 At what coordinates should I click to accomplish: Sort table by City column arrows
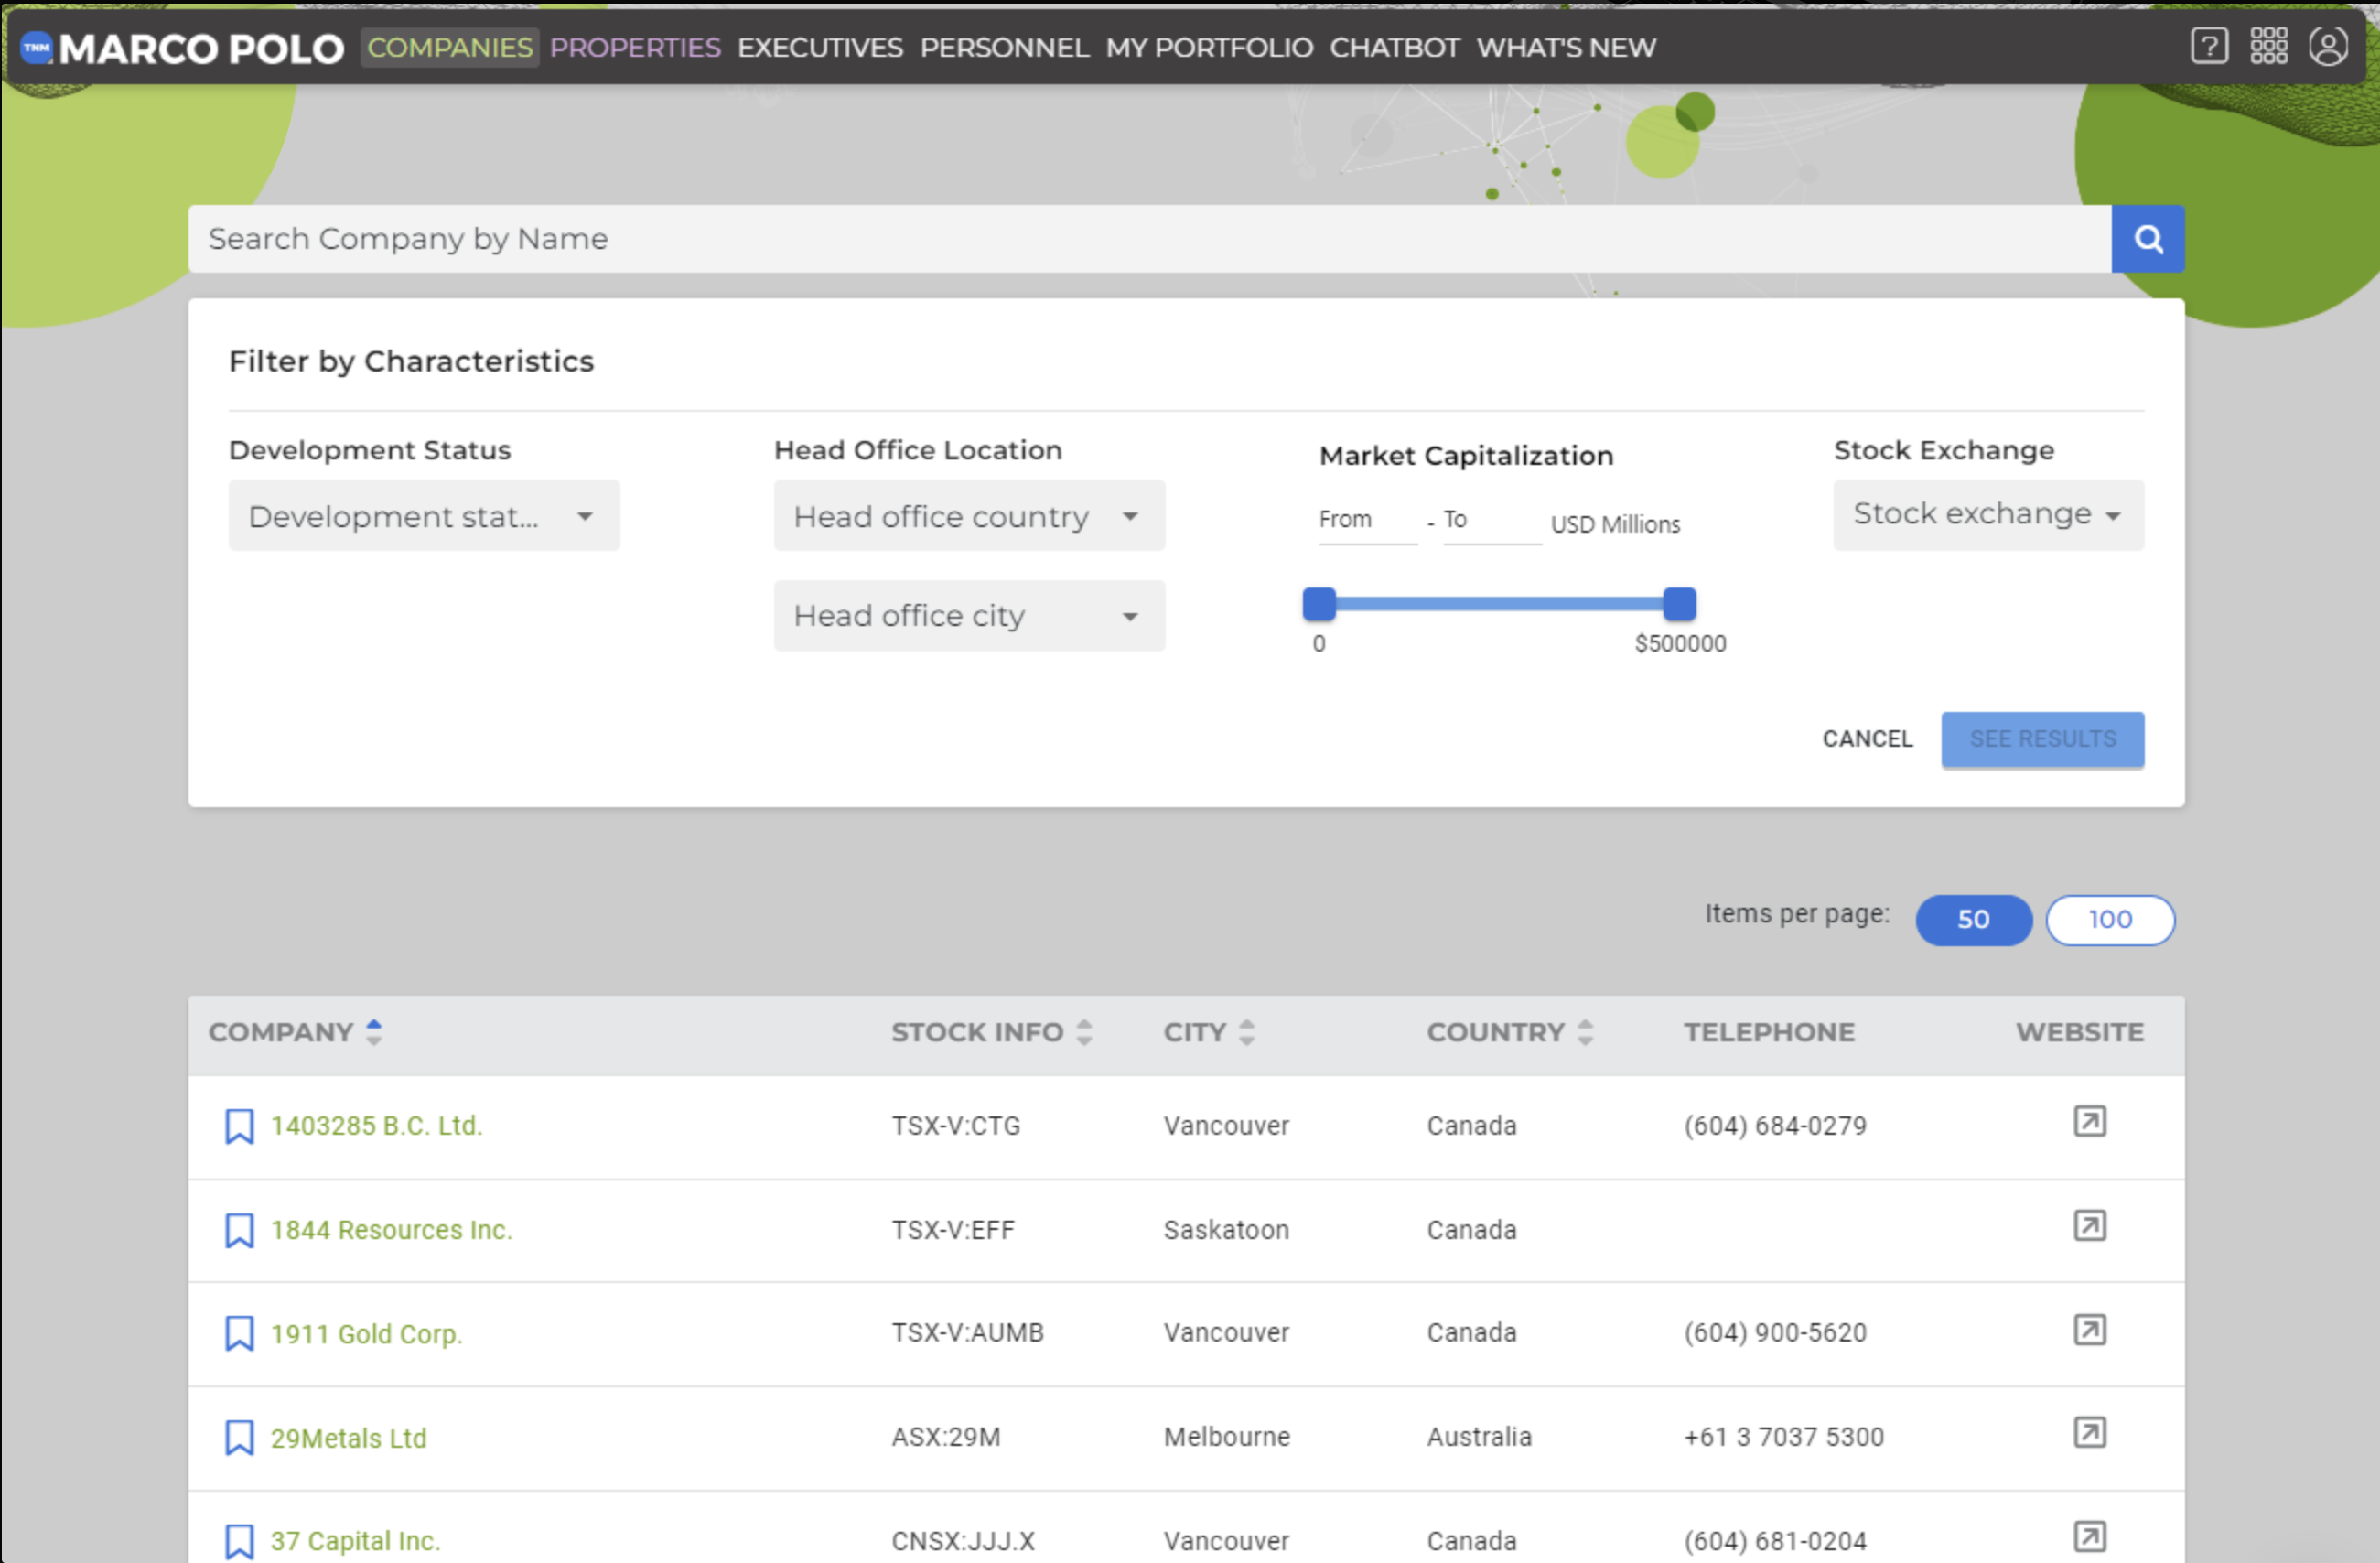tap(1246, 1032)
